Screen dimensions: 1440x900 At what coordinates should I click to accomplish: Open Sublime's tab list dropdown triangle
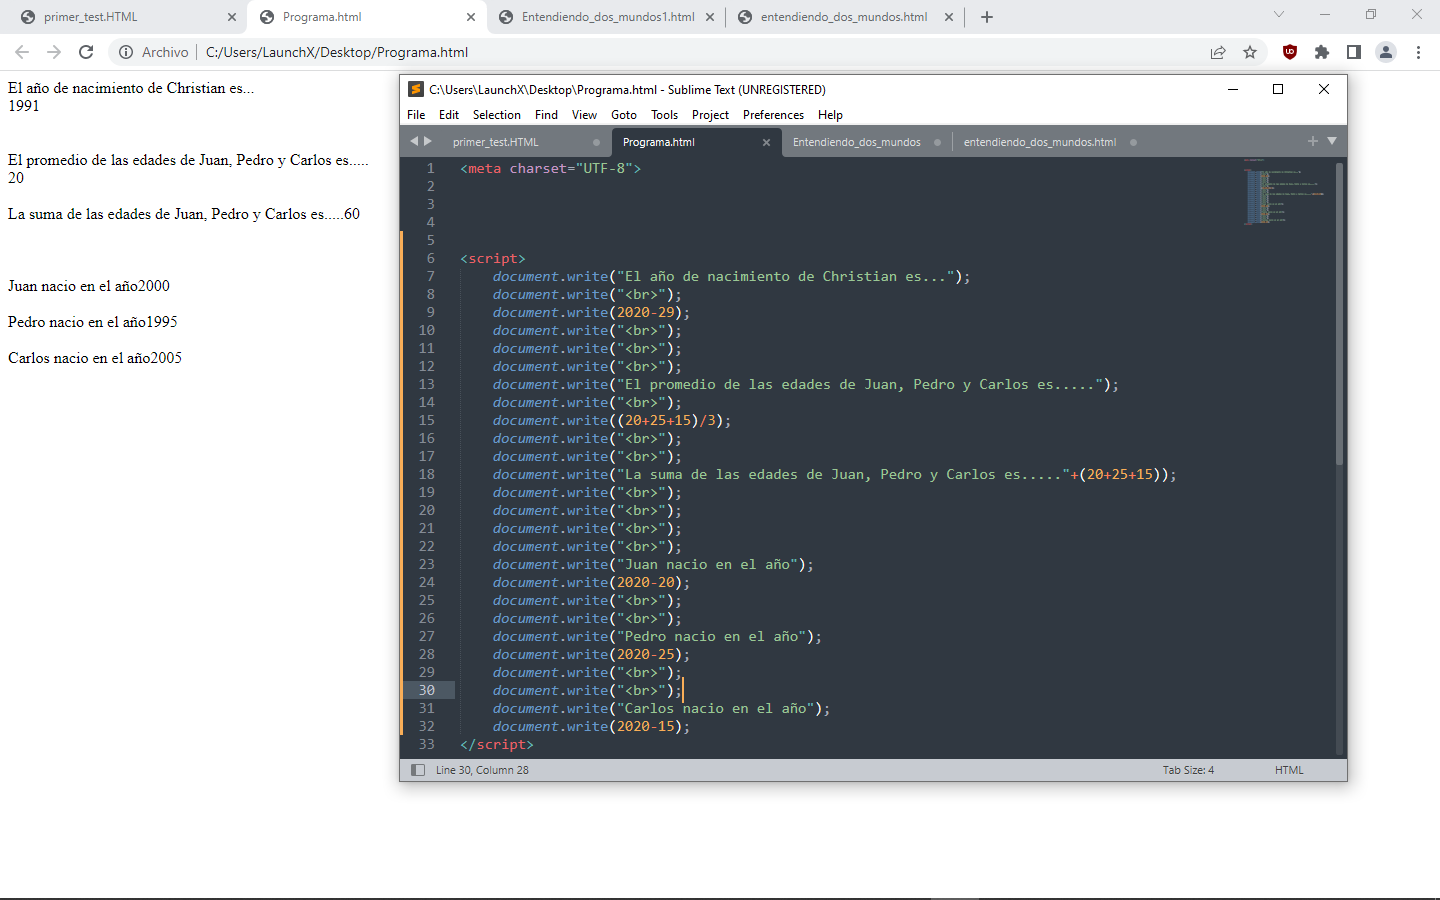(1332, 141)
